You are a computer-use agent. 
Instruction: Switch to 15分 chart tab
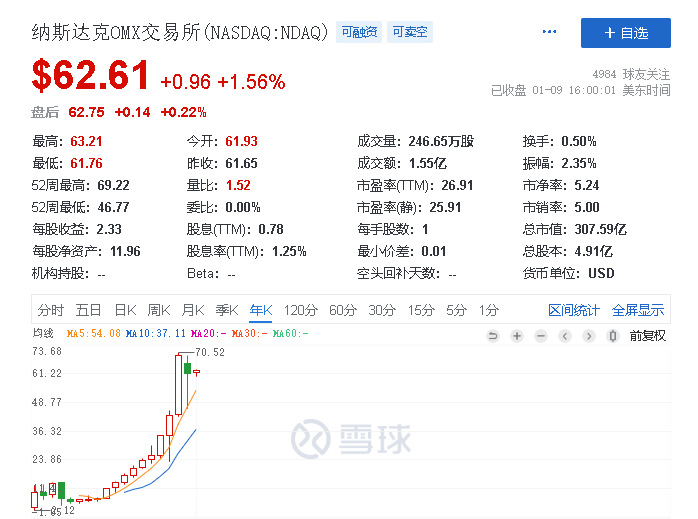pos(421,310)
